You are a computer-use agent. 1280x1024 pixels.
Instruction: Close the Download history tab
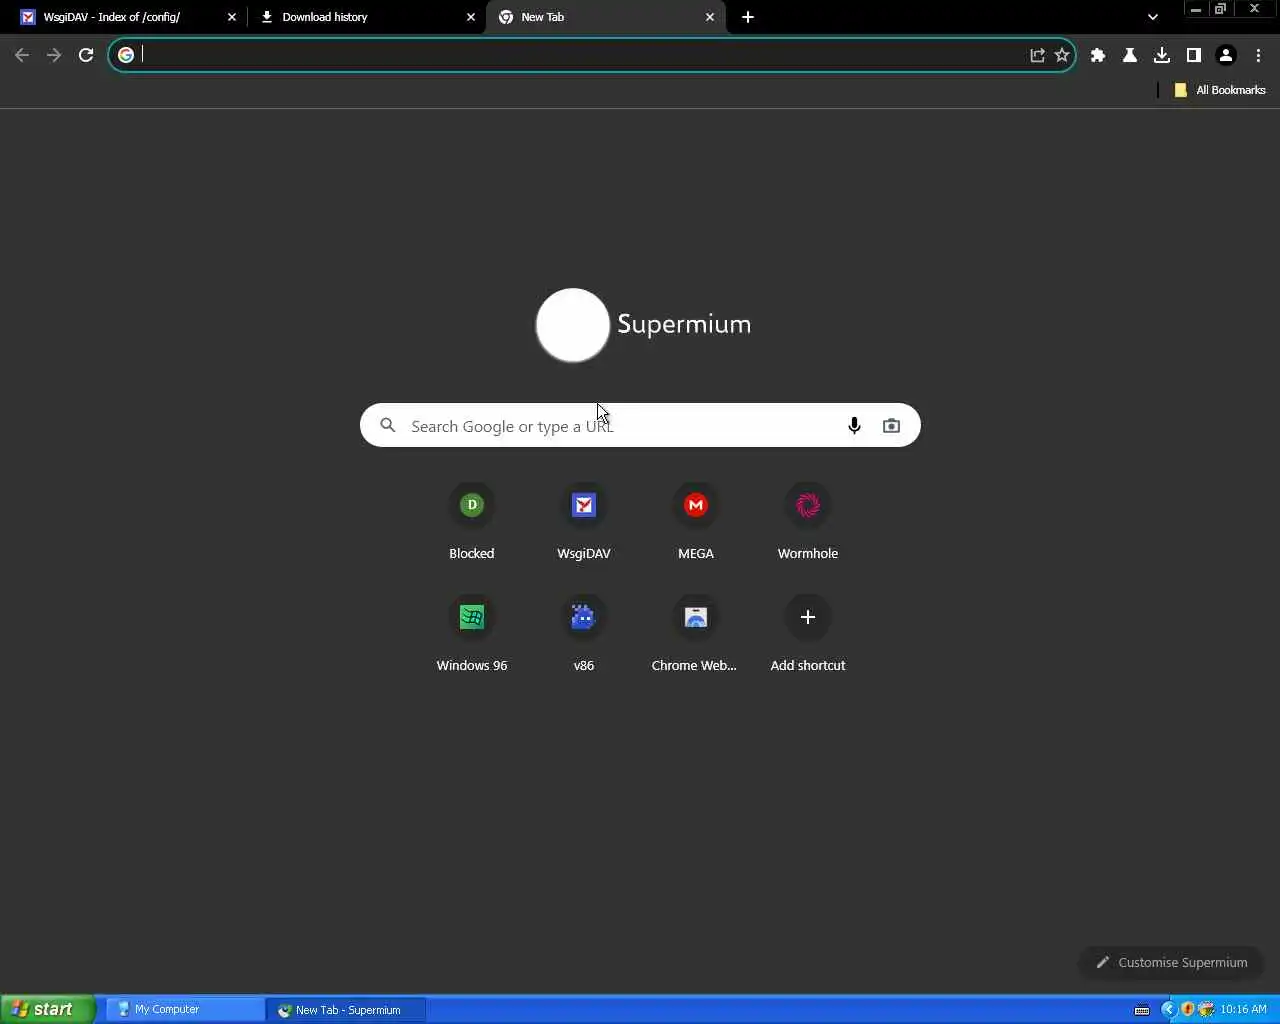coord(471,17)
